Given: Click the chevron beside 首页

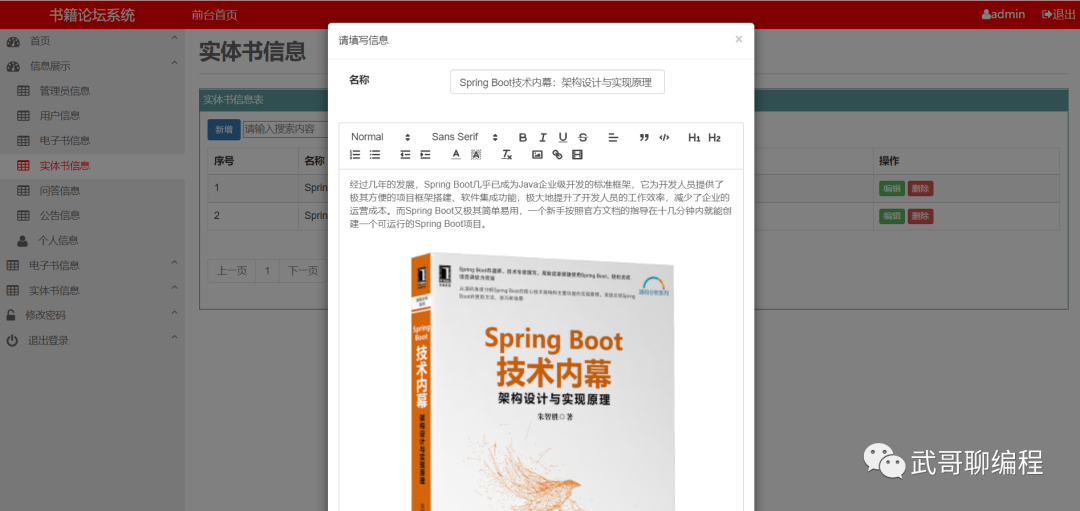Looking at the screenshot, I should coord(174,37).
